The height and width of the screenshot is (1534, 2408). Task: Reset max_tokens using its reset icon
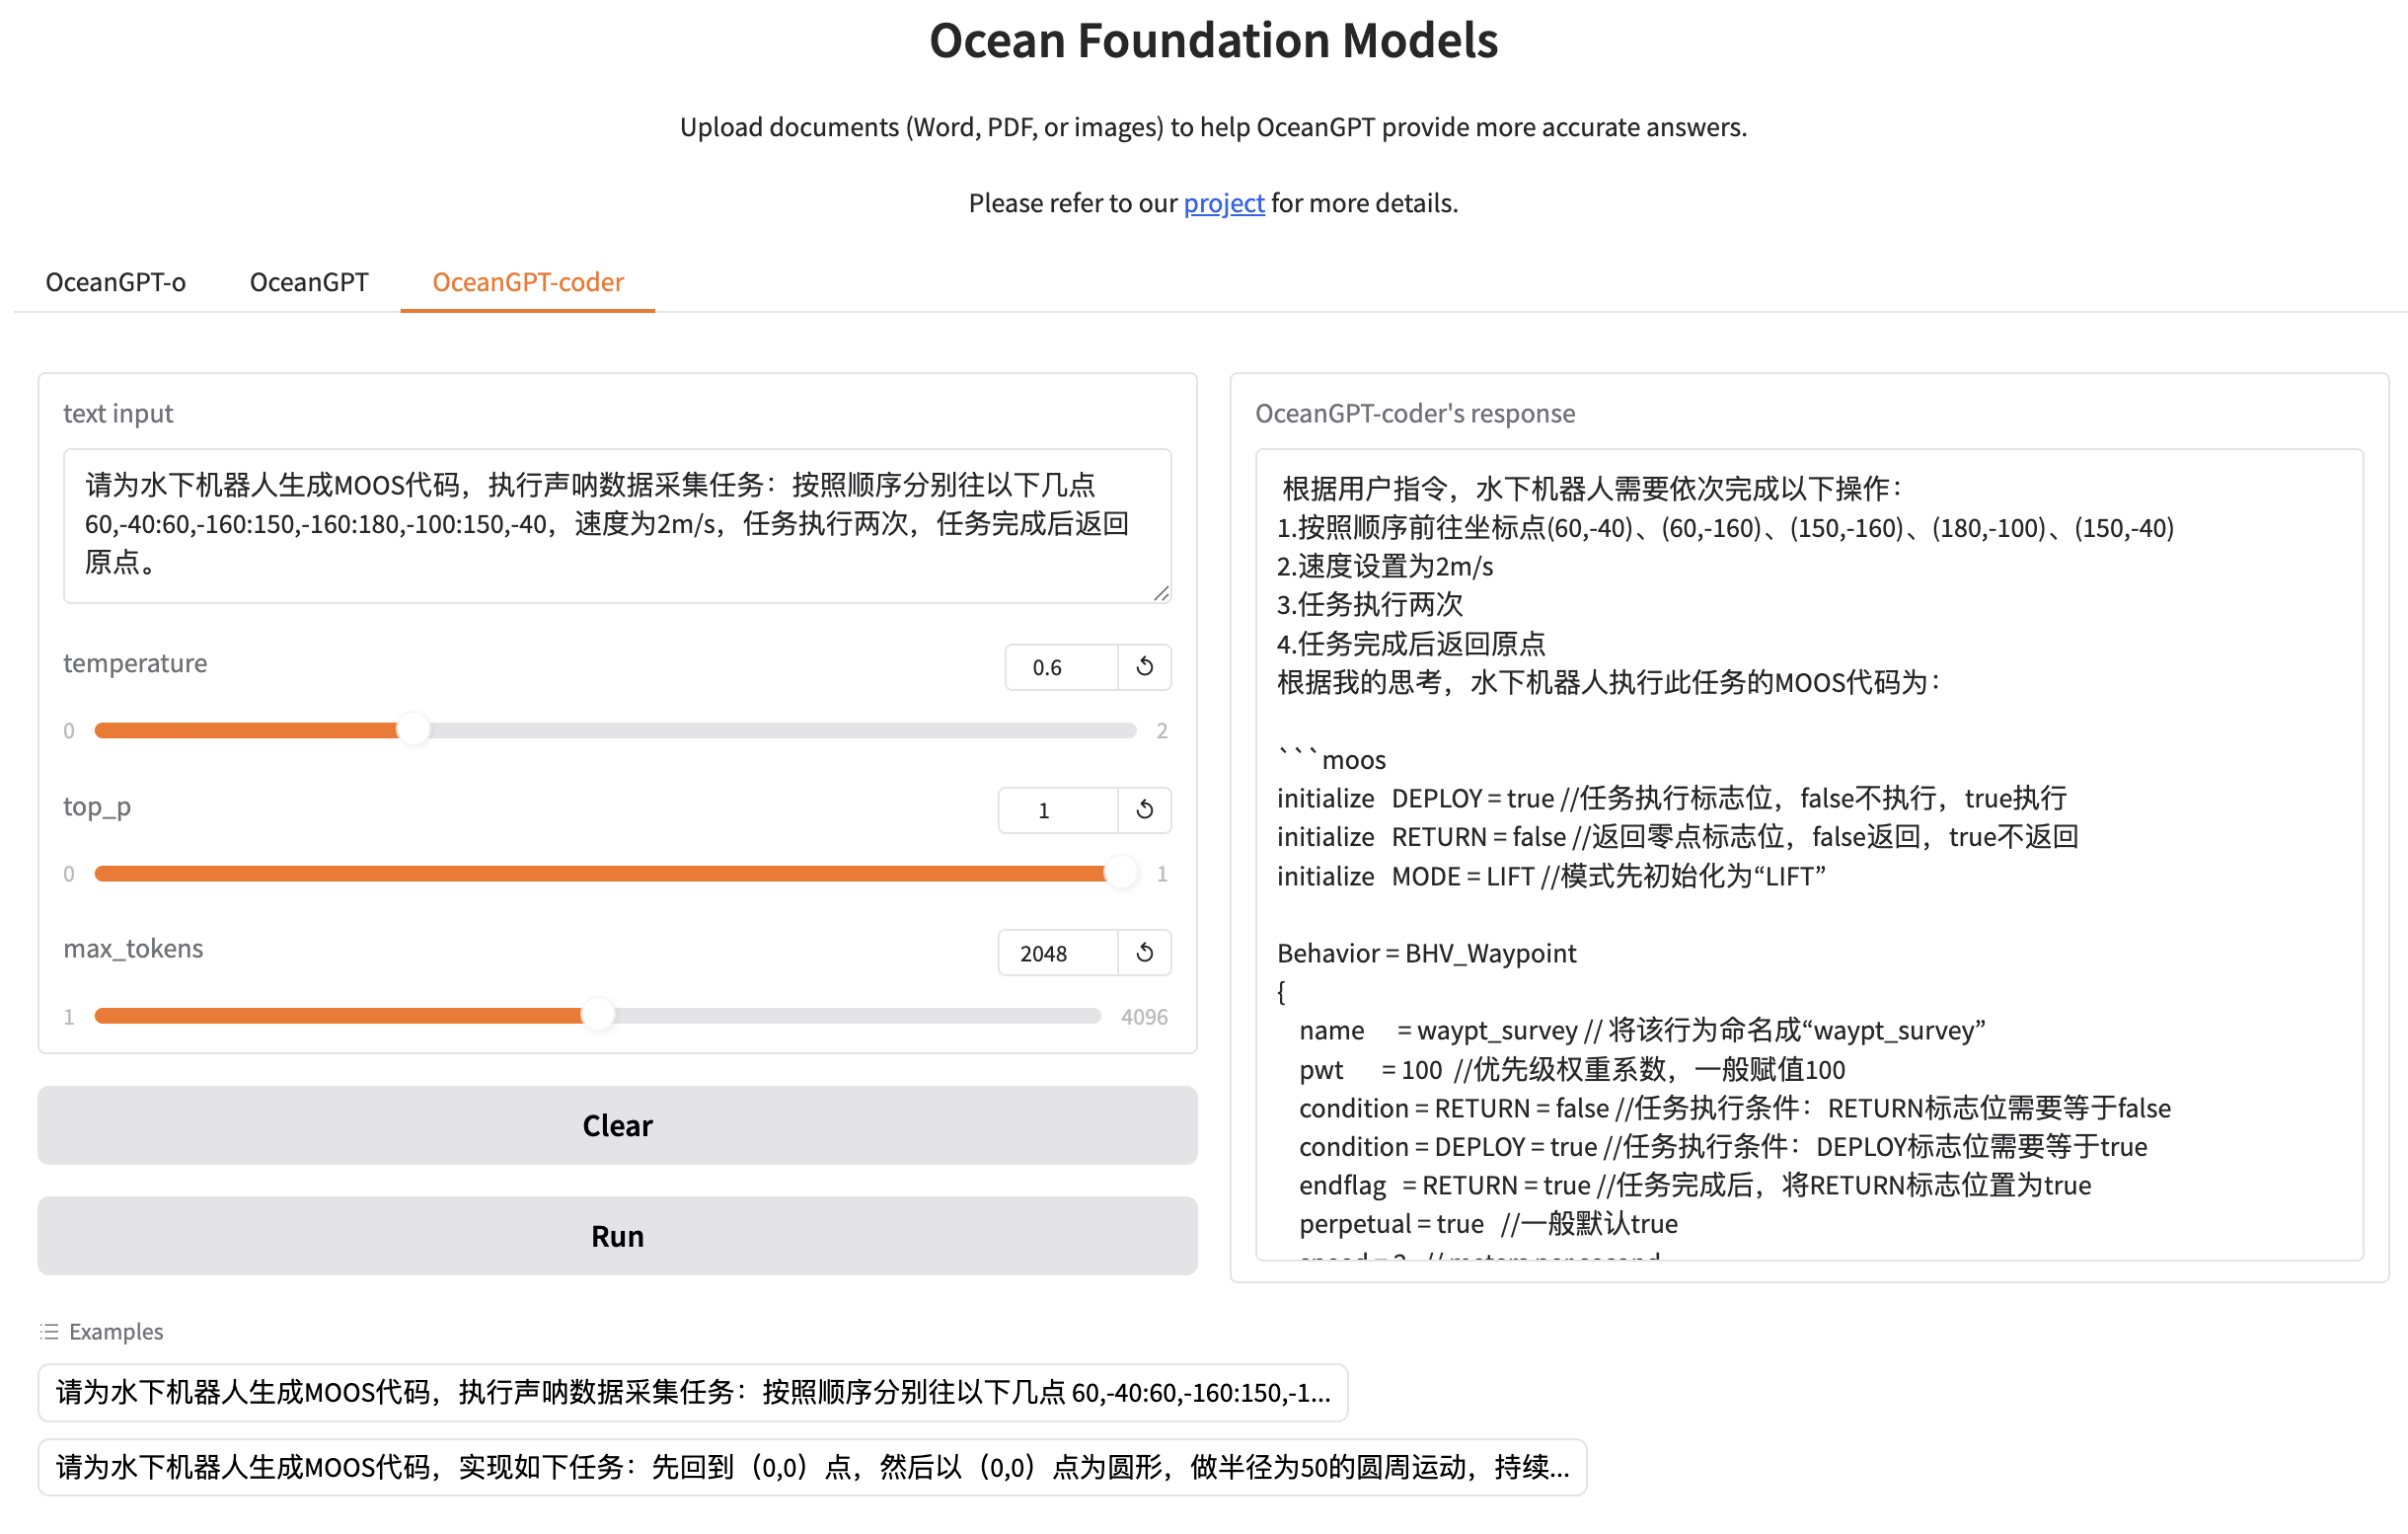click(x=1144, y=953)
